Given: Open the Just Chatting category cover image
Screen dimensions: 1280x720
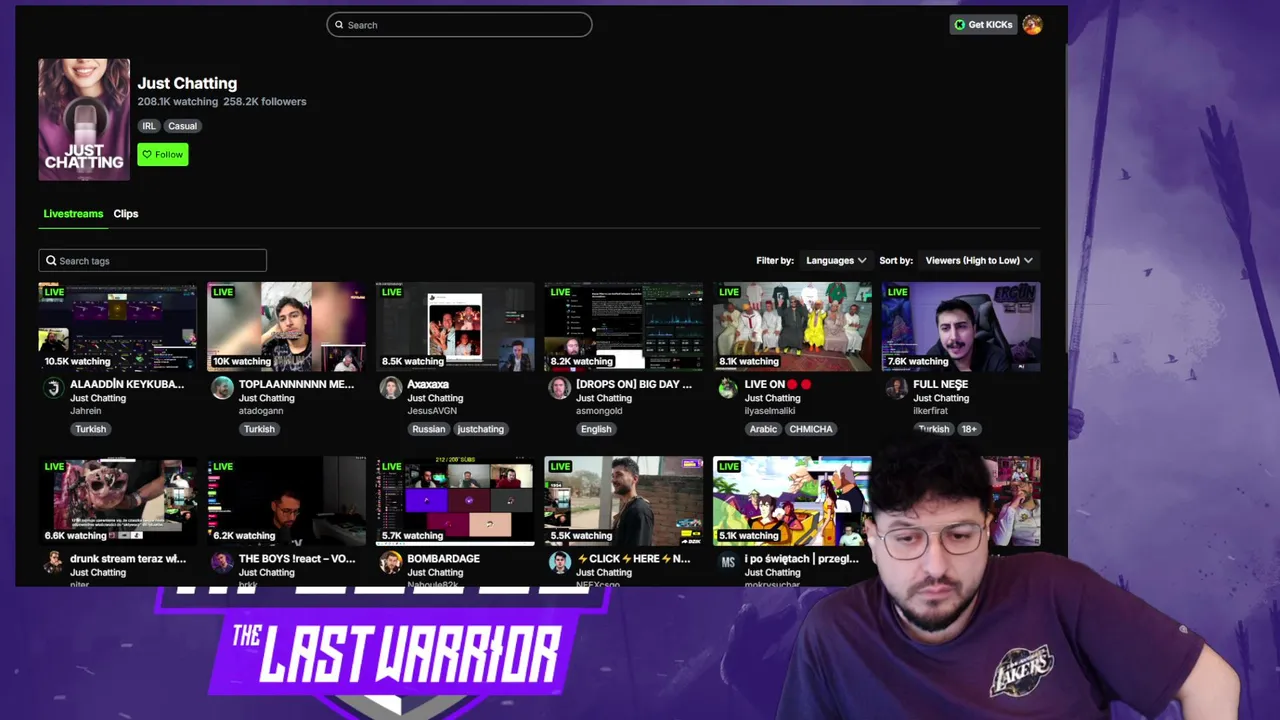Looking at the screenshot, I should pos(84,120).
